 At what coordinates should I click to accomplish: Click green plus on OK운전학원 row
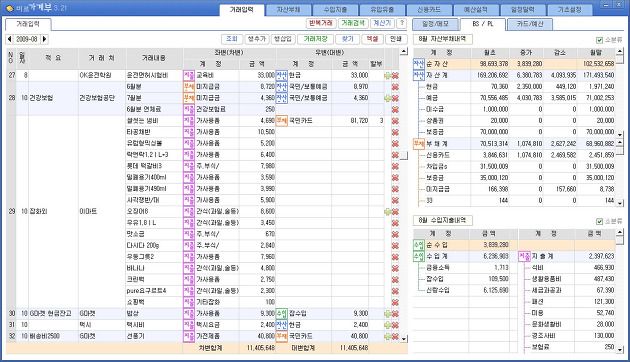pyautogui.click(x=388, y=76)
